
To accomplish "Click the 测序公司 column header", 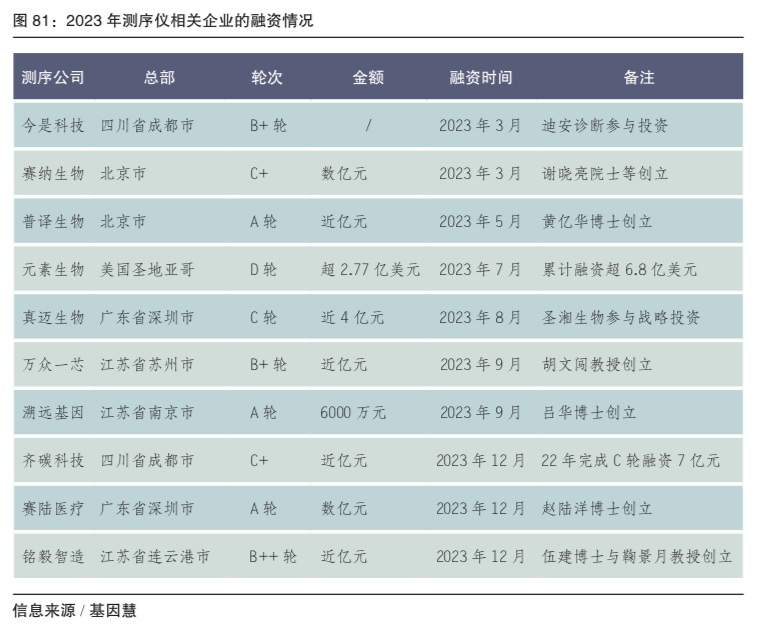I will [53, 77].
